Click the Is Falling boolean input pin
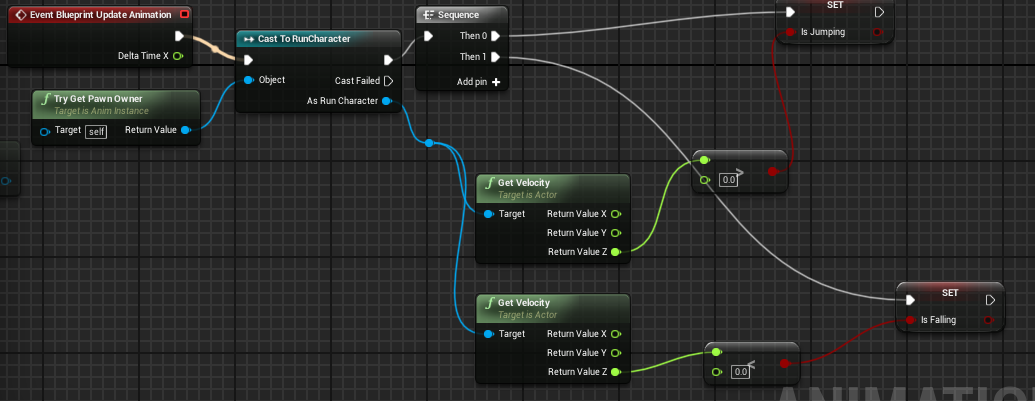The height and width of the screenshot is (401, 1035). point(910,320)
